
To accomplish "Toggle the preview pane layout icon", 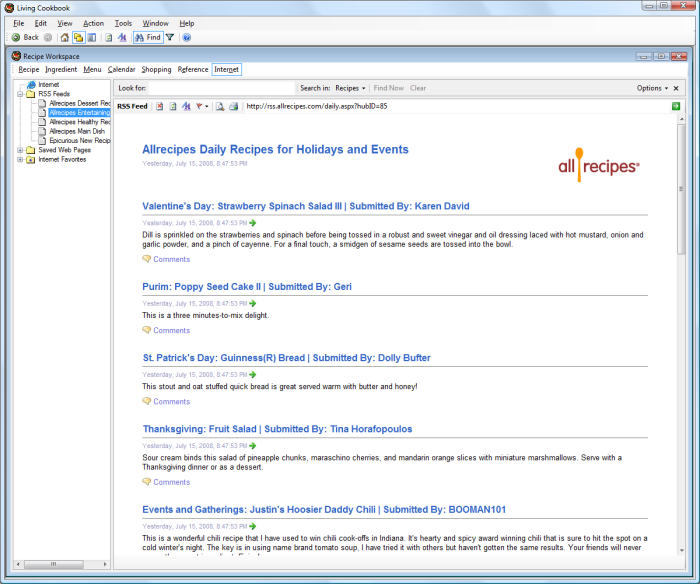I will pos(92,38).
